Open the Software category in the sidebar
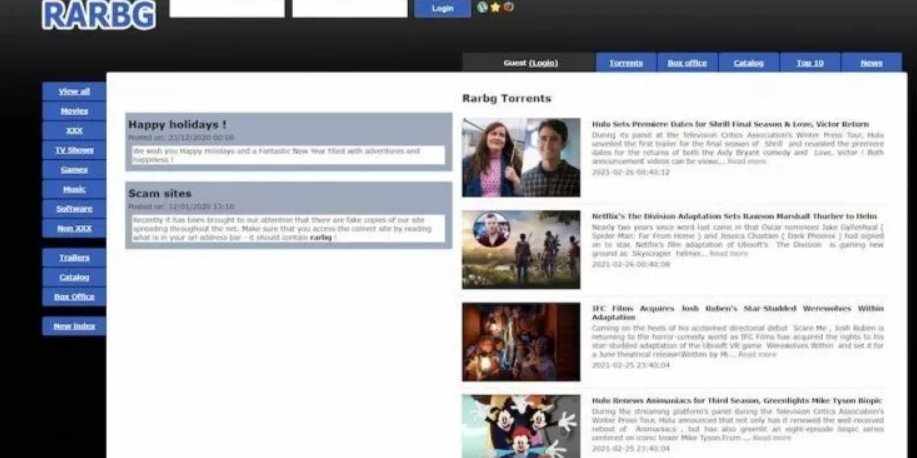The height and width of the screenshot is (458, 917). (74, 209)
